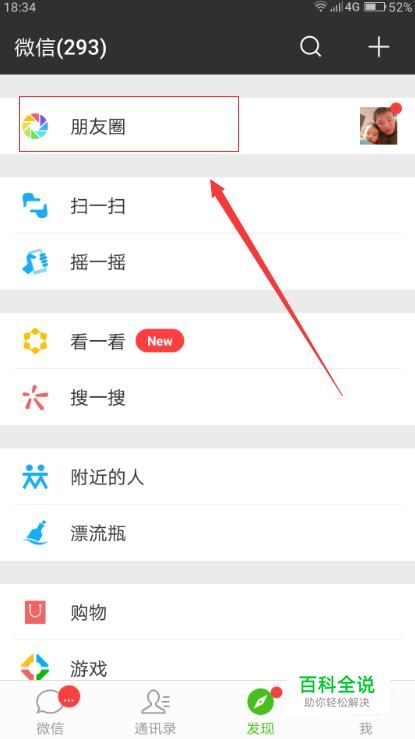Select the 发现 discover tab
The height and width of the screenshot is (739, 415).
point(260,712)
